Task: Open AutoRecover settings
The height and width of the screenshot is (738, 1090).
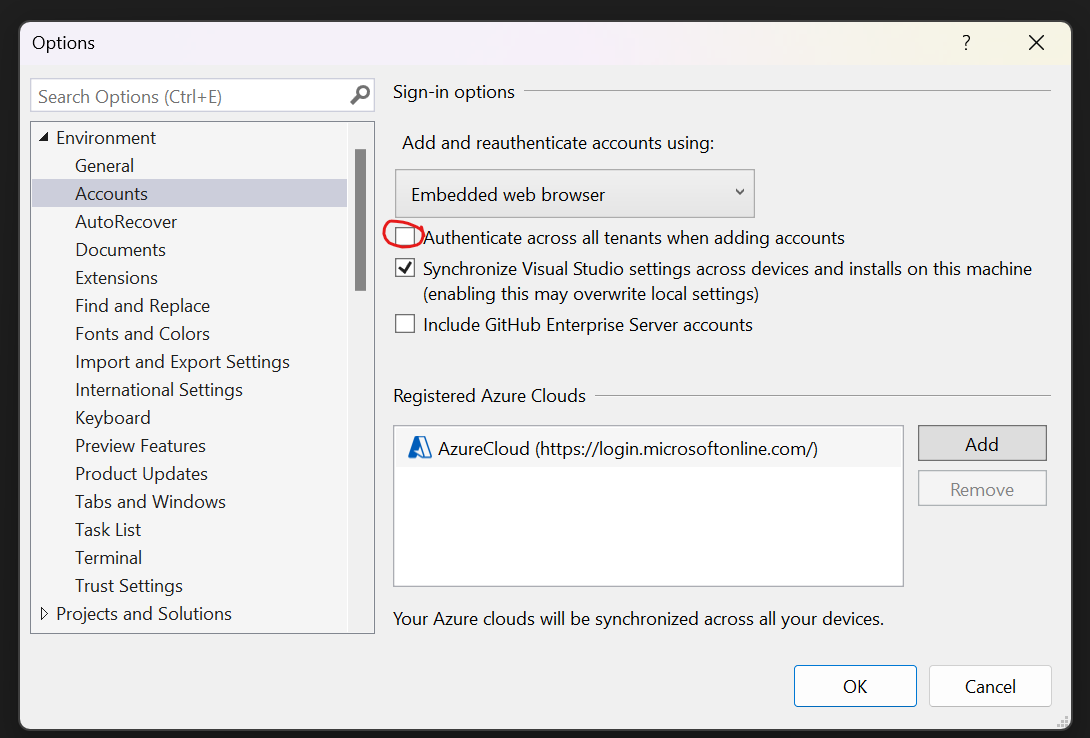Action: coord(126,222)
